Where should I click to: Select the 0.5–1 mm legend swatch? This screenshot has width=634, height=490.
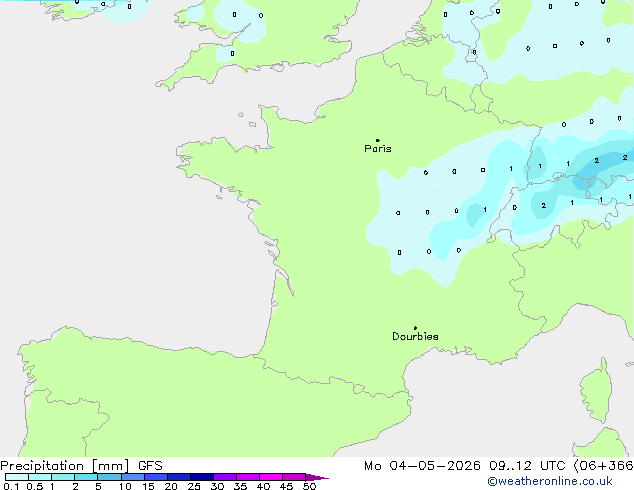click(x=40, y=477)
